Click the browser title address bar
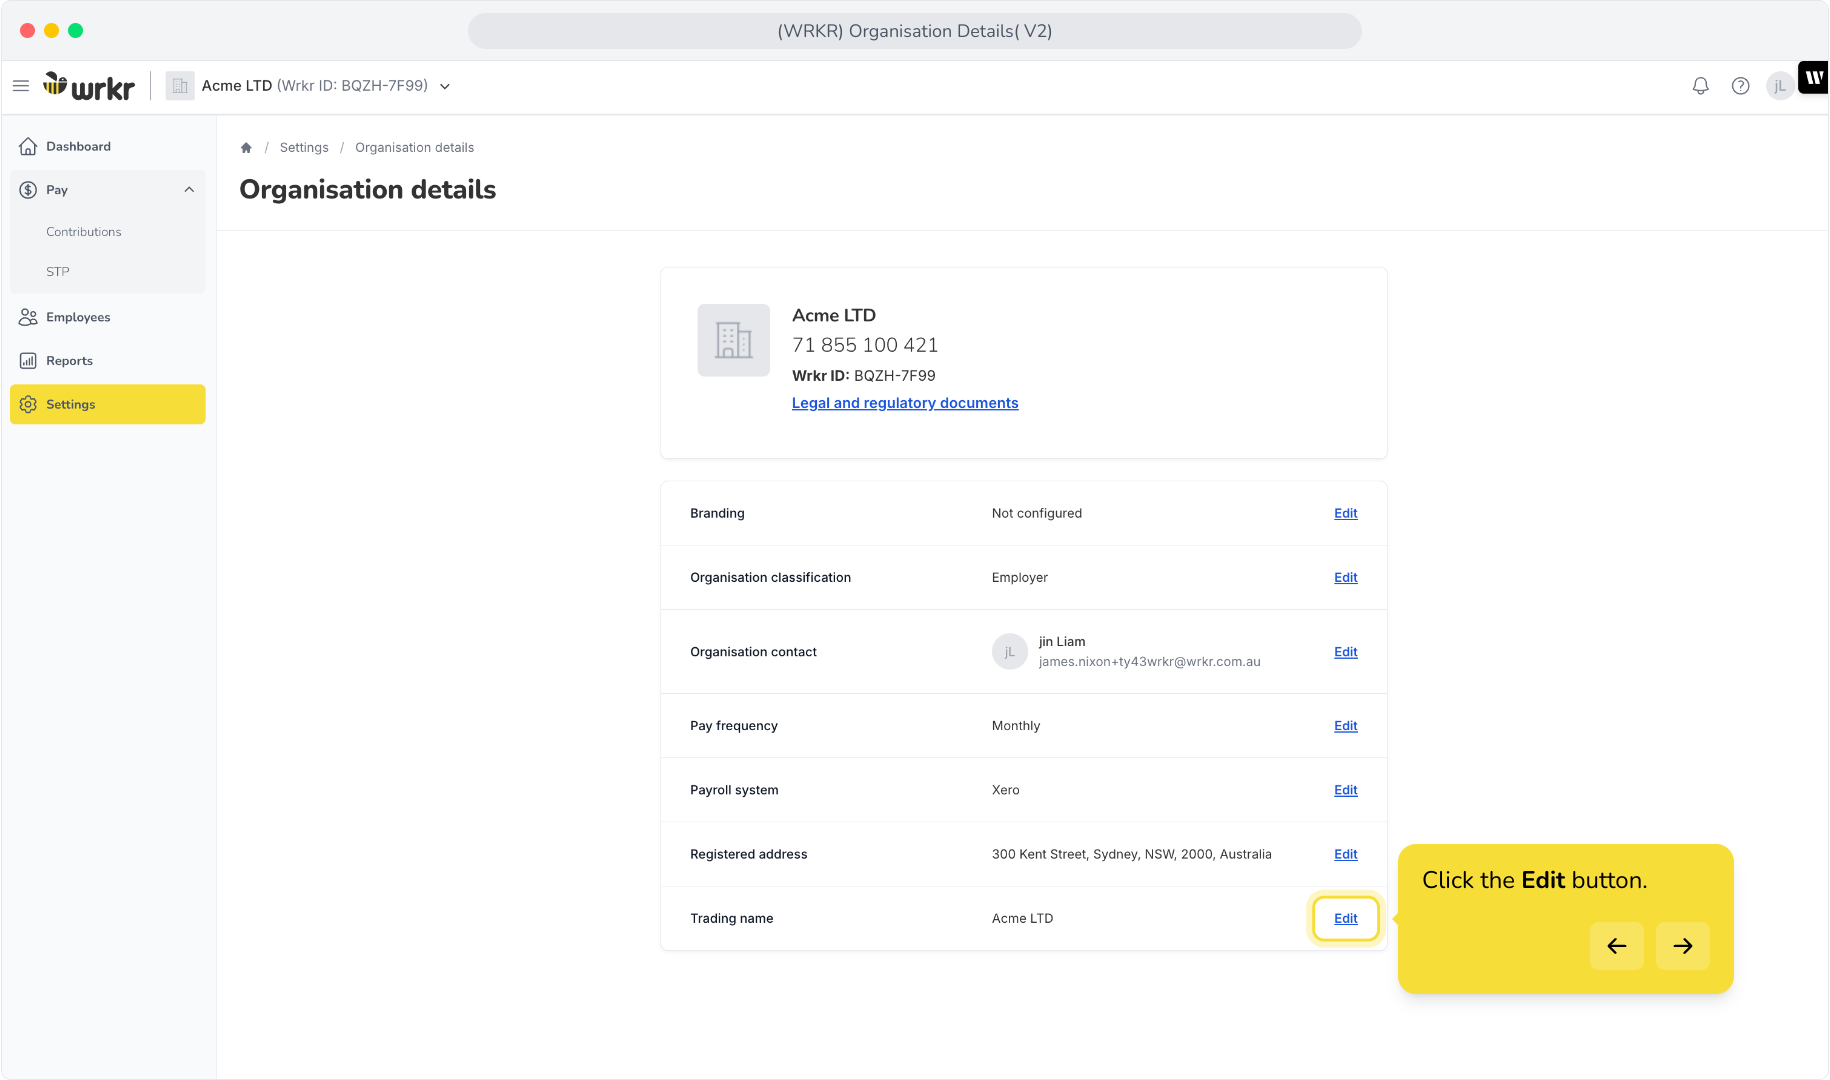Screen dimensions: 1830x1080 pyautogui.click(x=915, y=31)
